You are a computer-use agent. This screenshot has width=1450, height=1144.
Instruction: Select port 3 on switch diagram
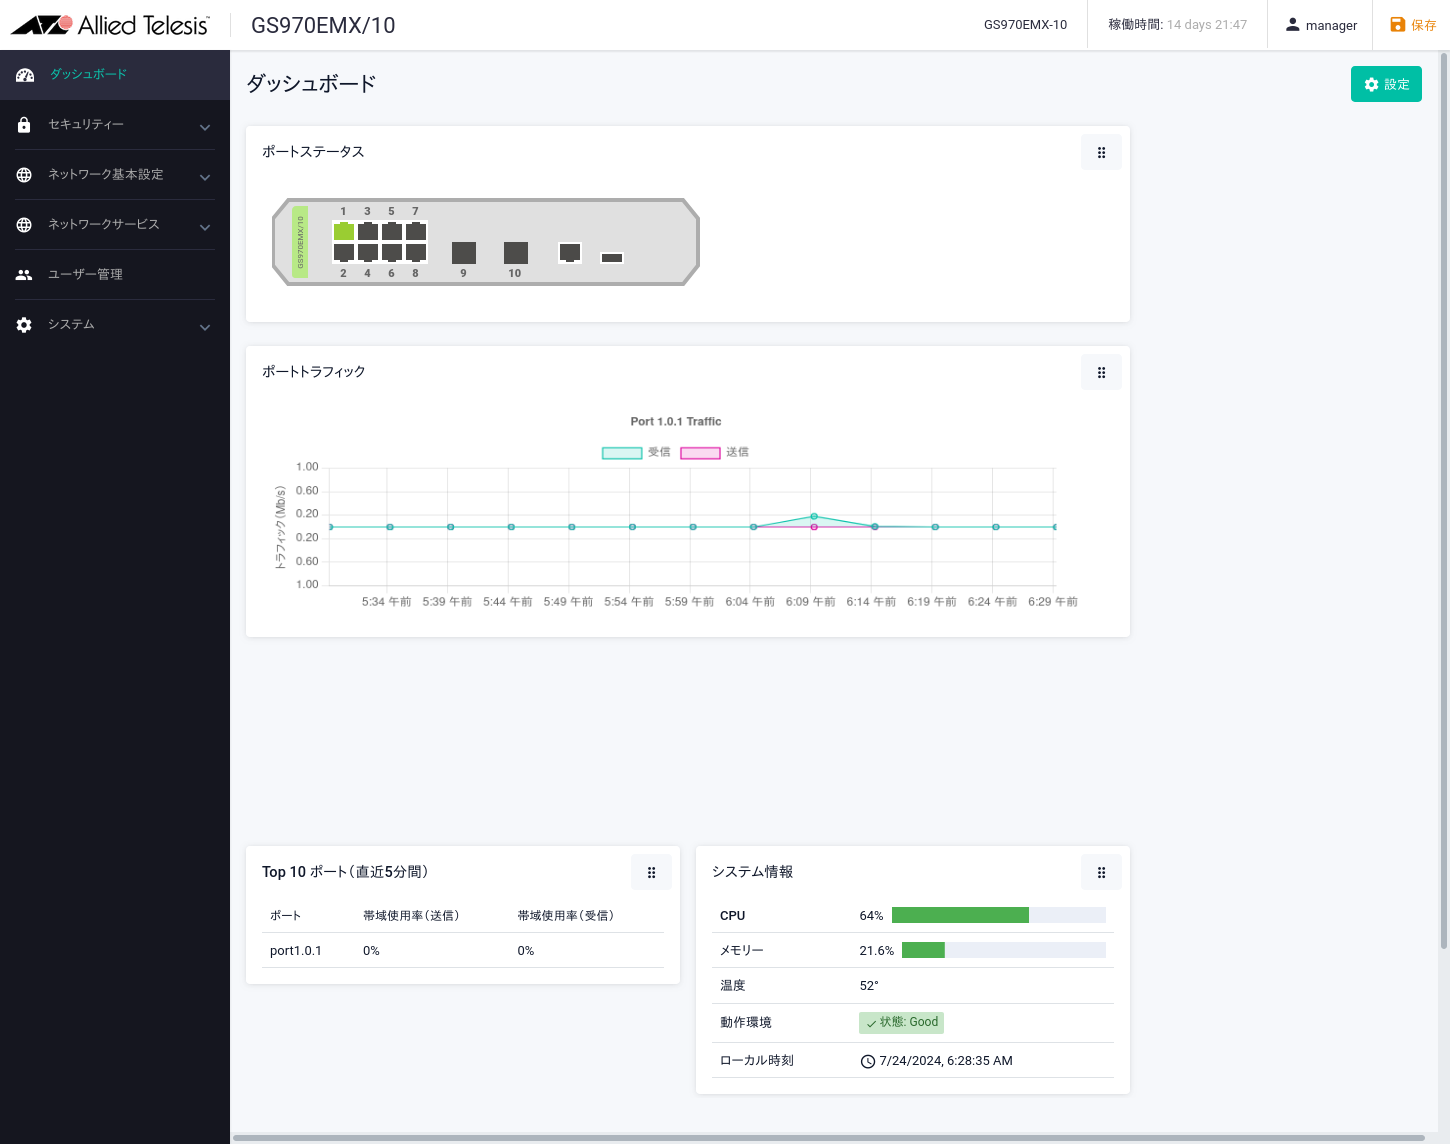click(368, 231)
